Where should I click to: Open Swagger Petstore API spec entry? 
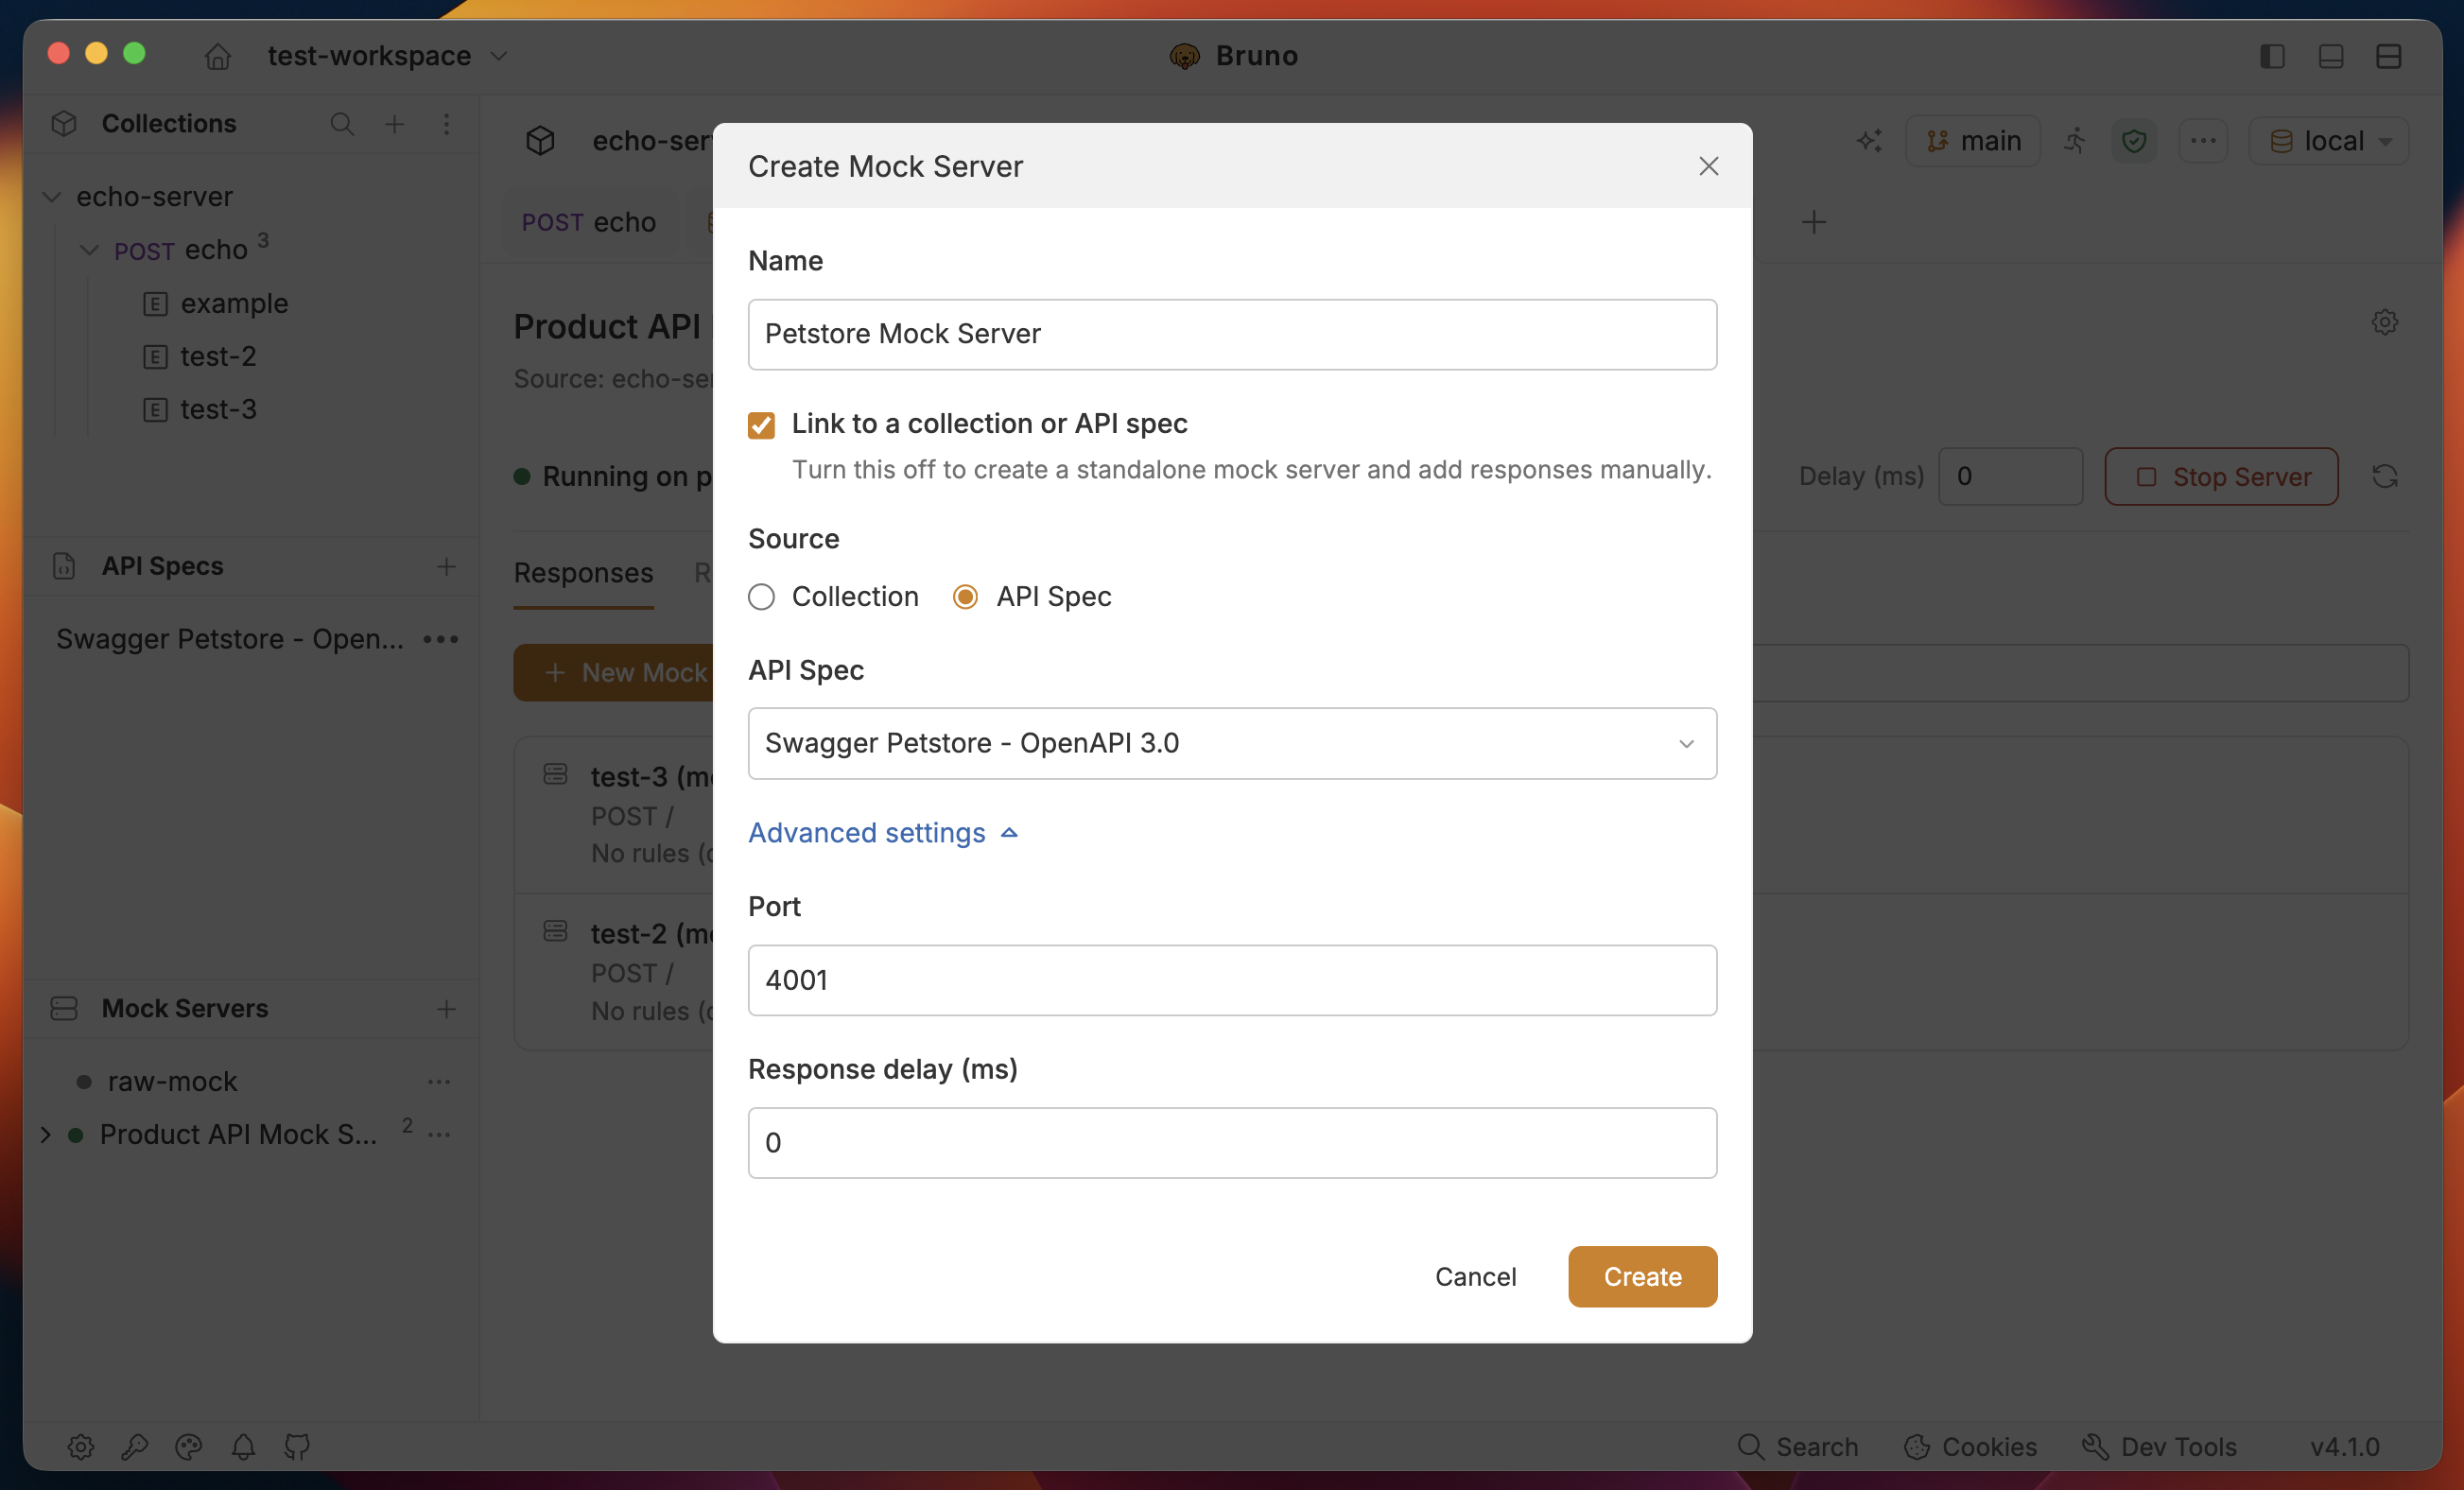(230, 639)
